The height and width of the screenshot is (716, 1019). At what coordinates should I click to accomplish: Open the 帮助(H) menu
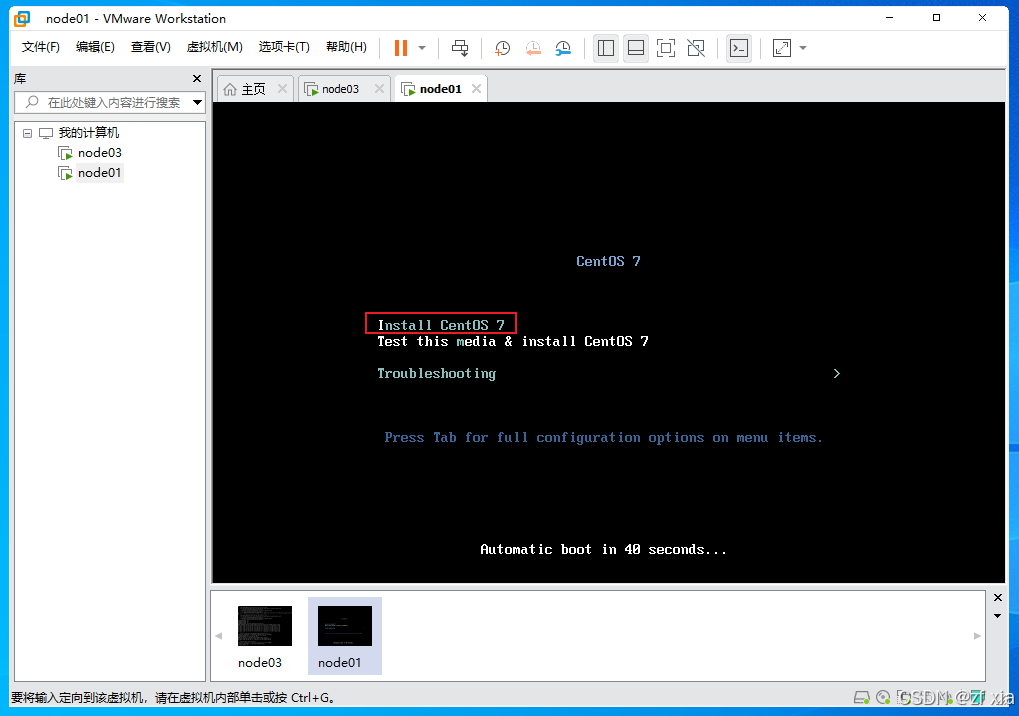click(346, 47)
